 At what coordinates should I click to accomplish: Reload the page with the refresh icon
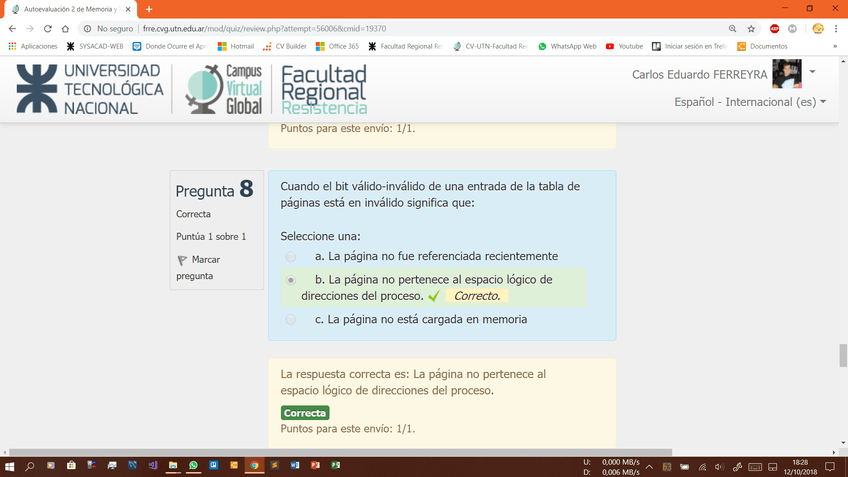click(48, 29)
